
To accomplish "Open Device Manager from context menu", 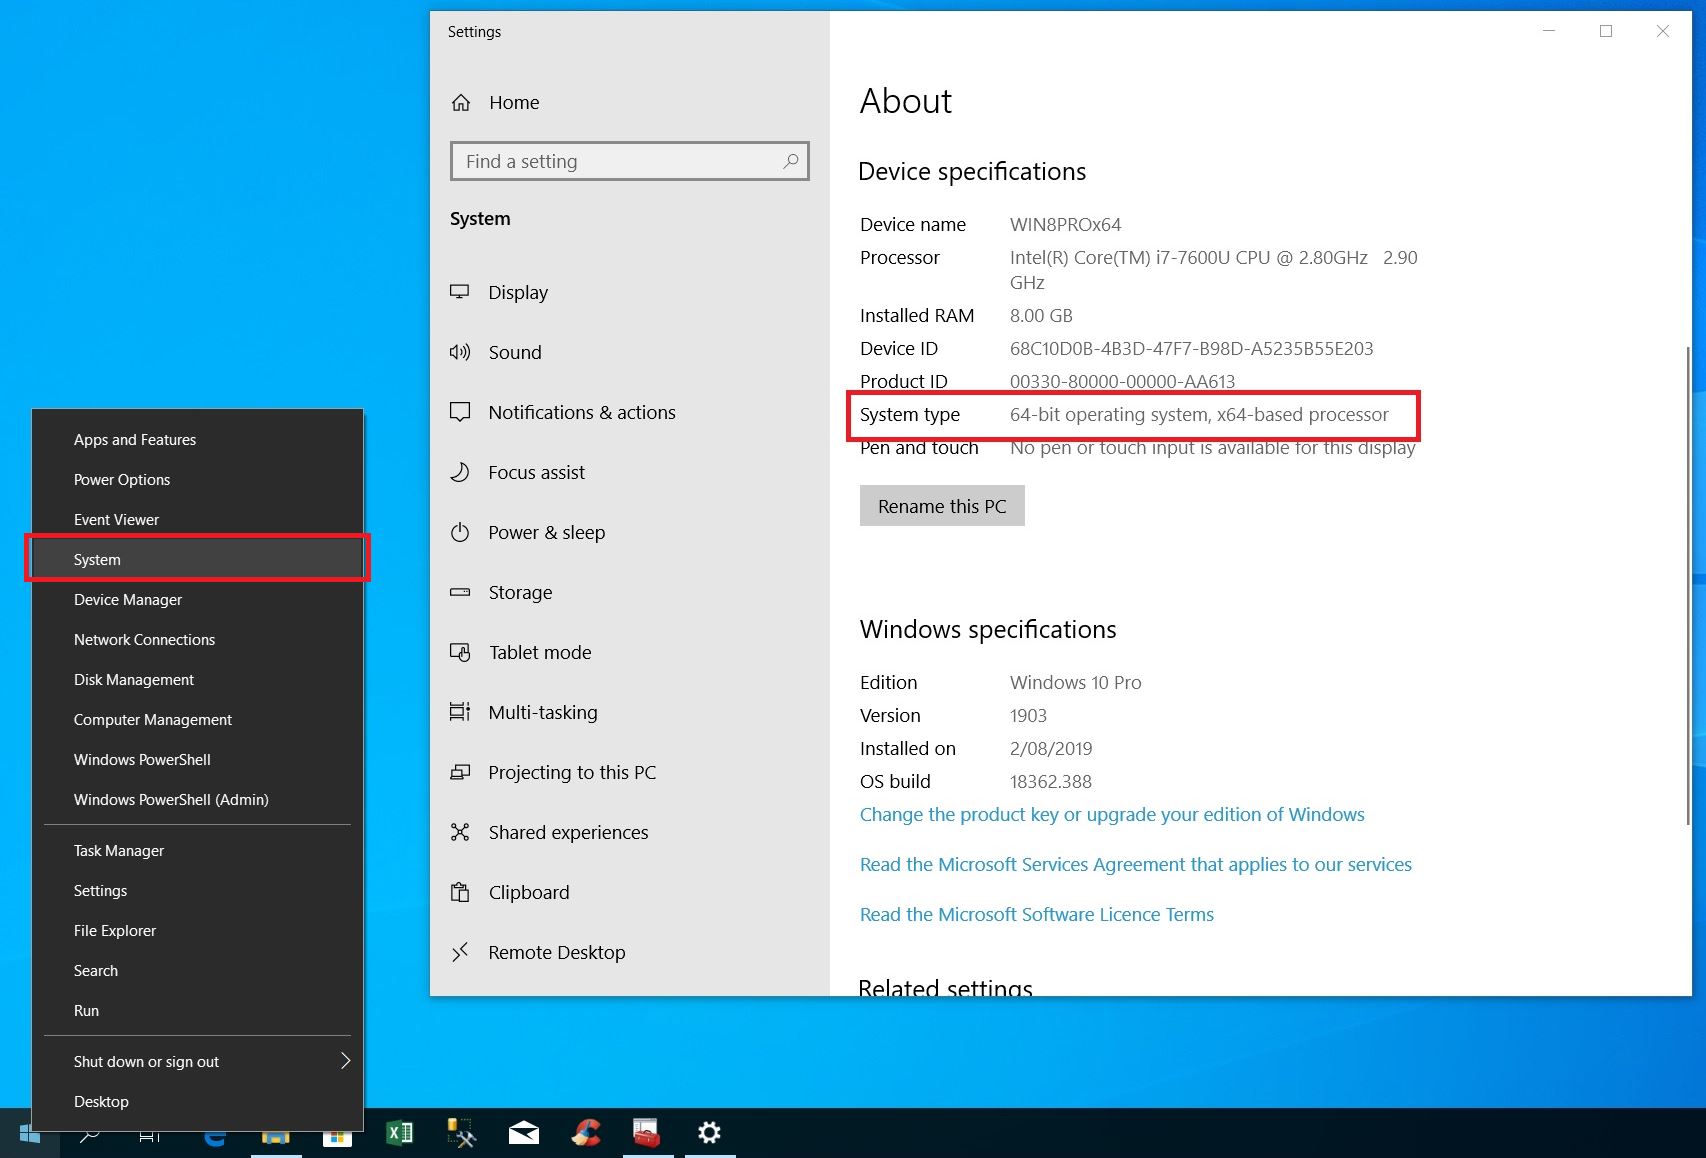I will point(128,599).
